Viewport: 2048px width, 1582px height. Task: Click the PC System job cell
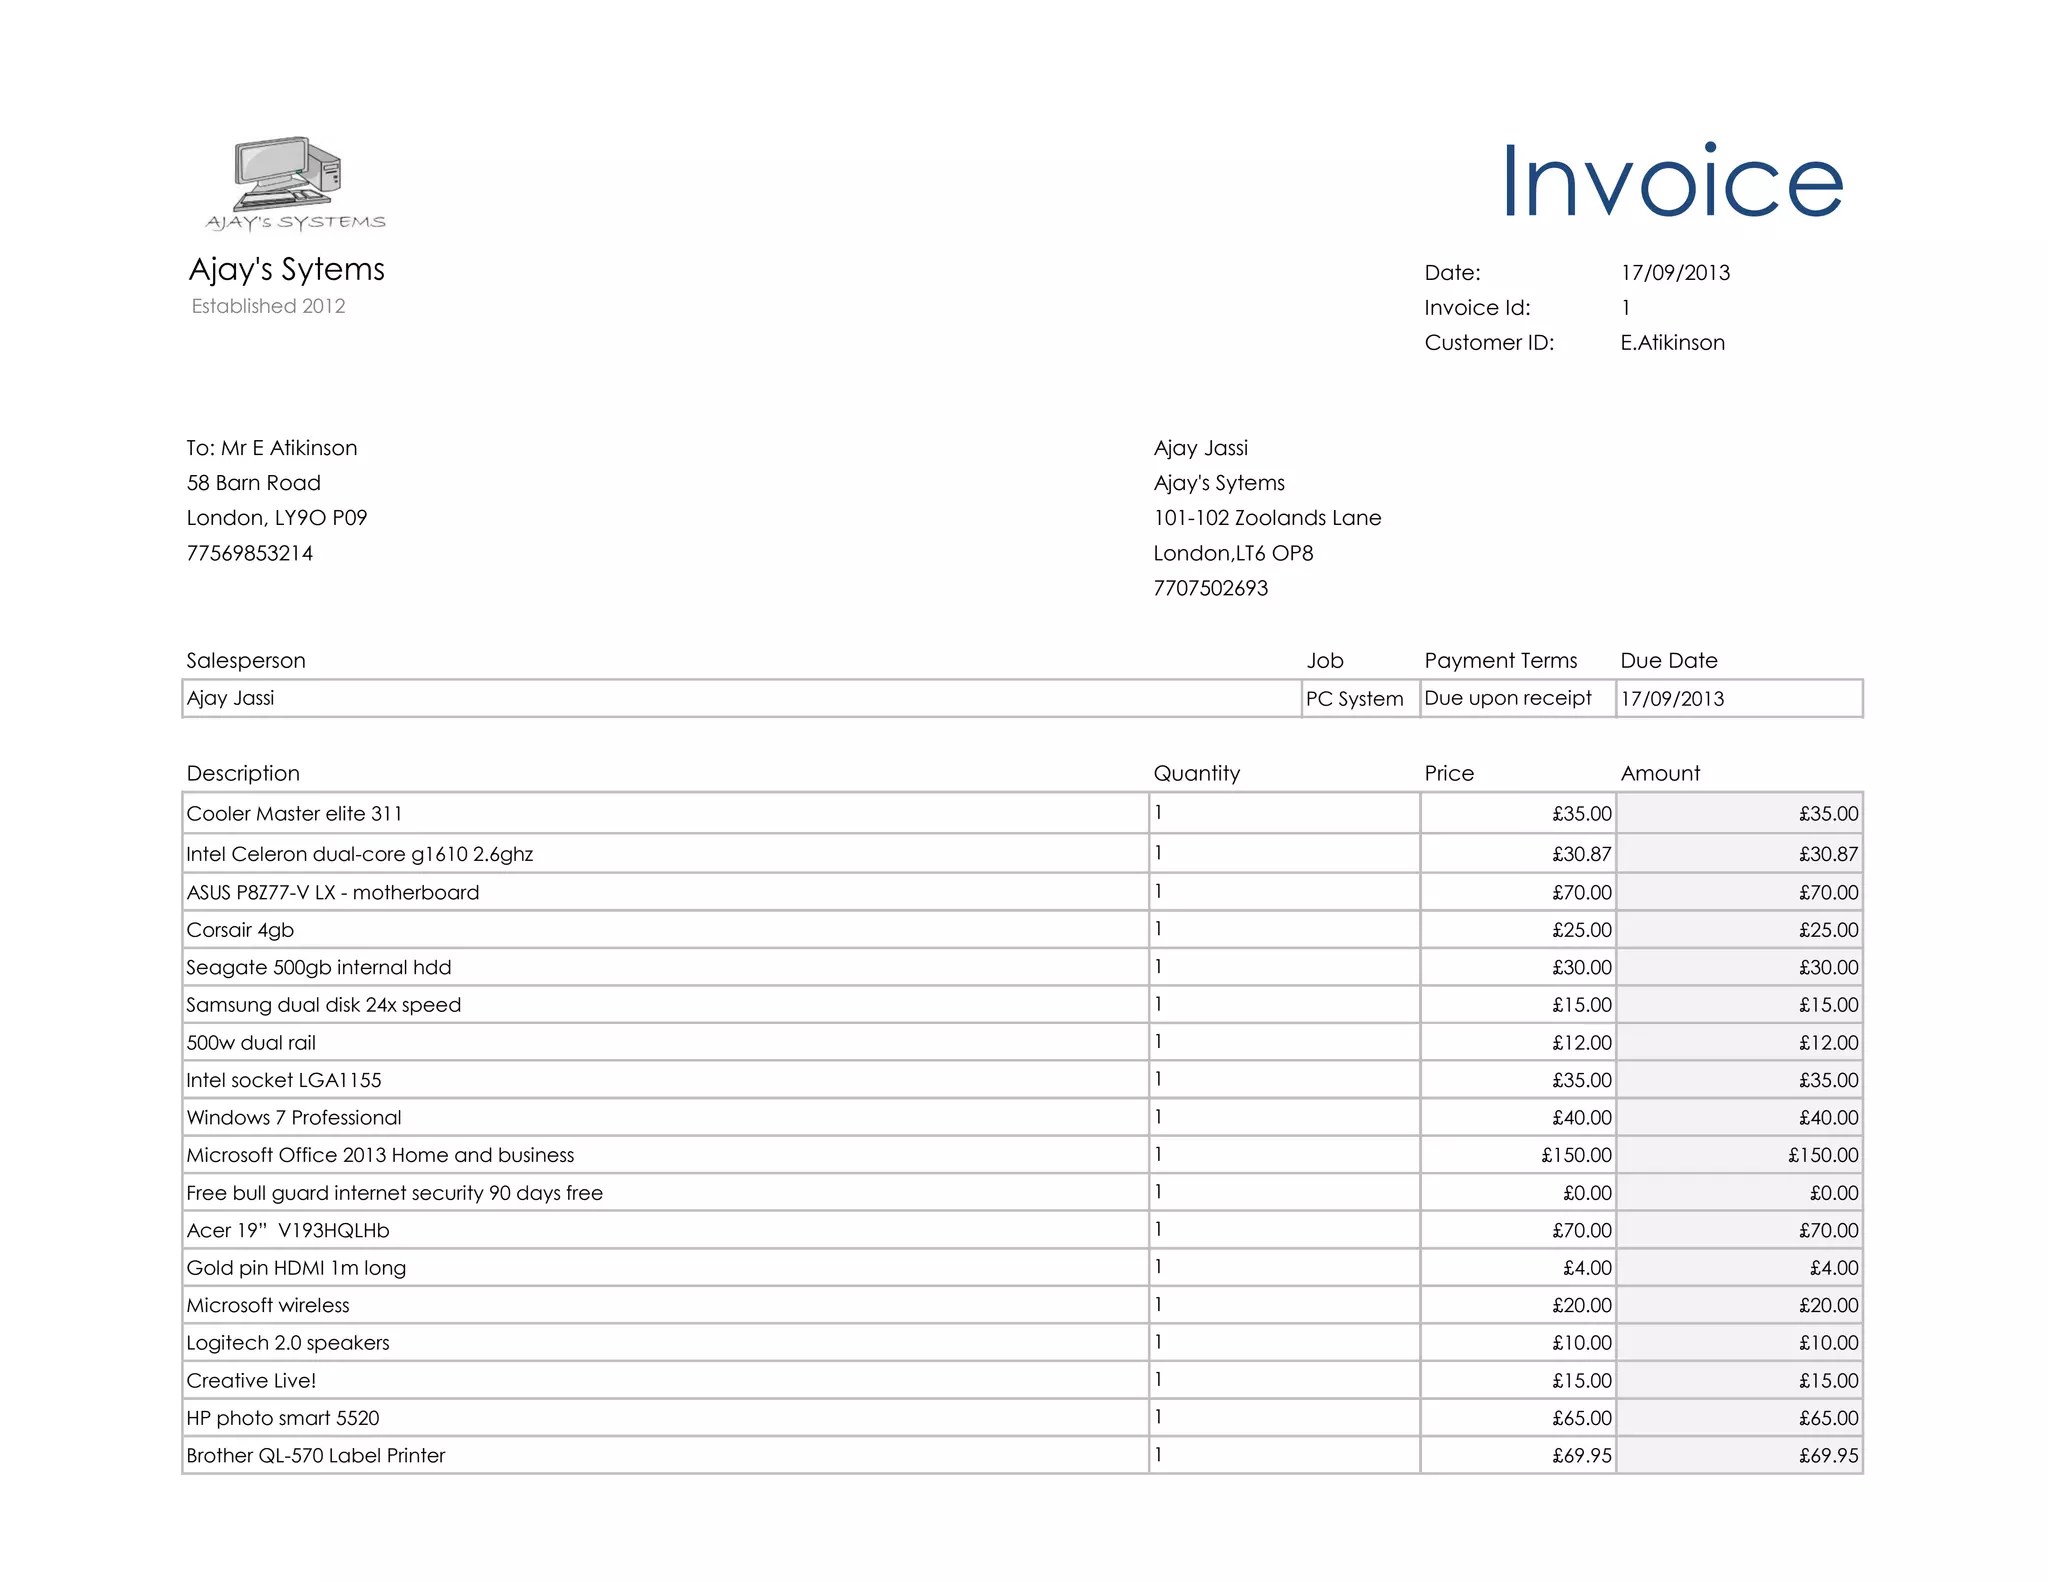click(x=1354, y=698)
